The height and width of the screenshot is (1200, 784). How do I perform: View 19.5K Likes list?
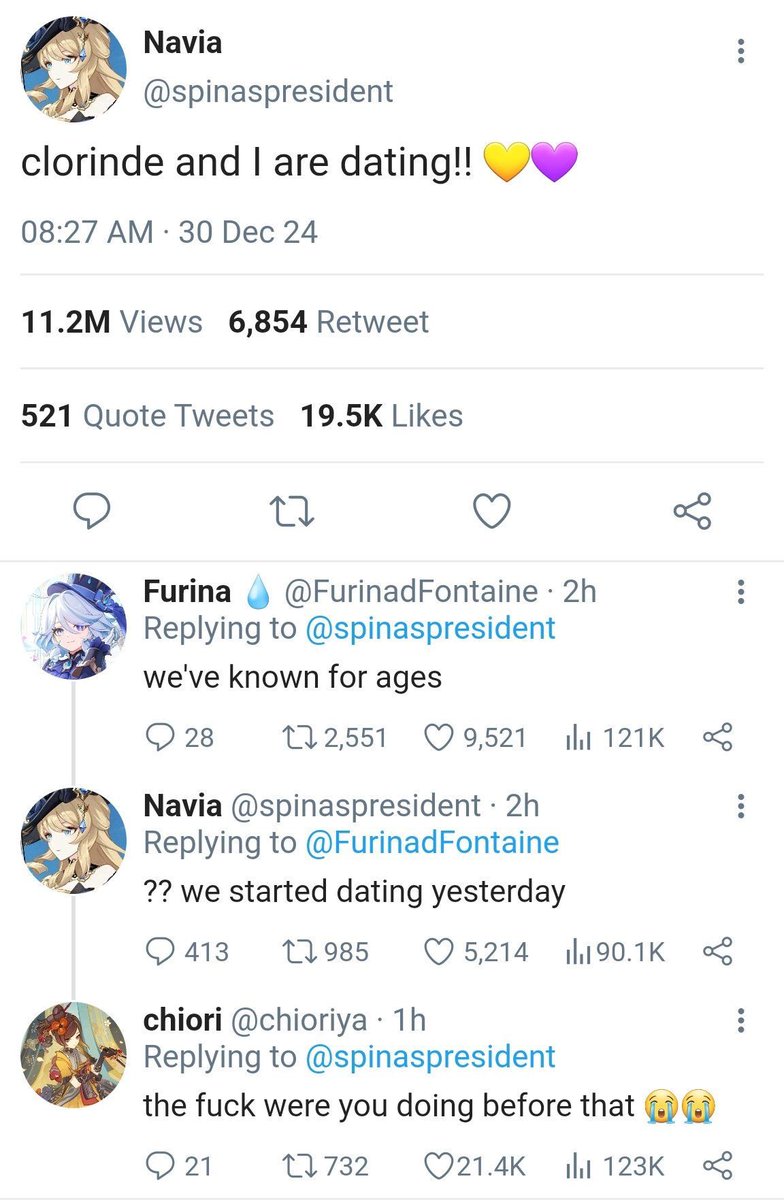tap(382, 416)
